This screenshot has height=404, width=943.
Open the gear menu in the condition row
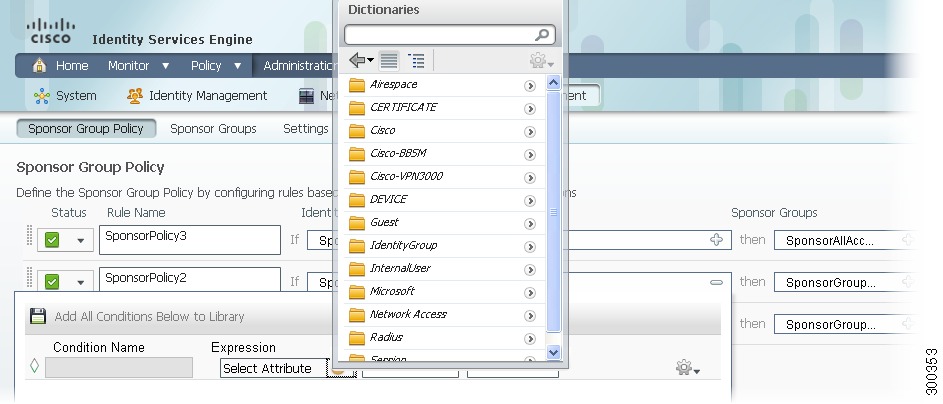(x=688, y=368)
